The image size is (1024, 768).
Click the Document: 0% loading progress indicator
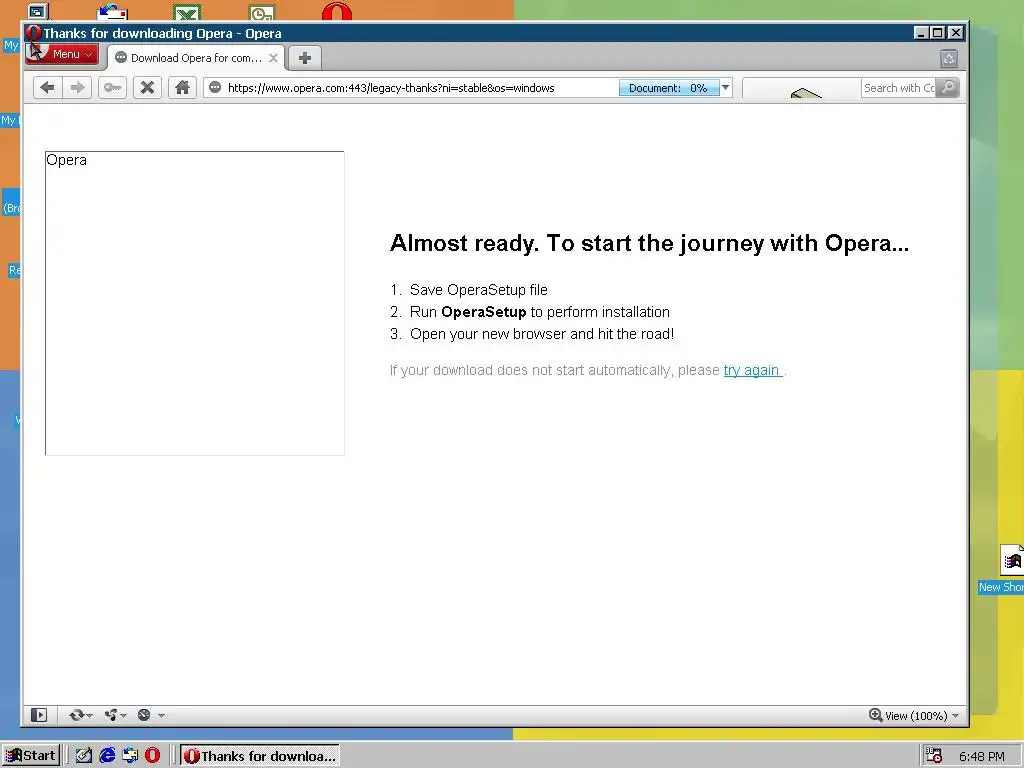669,88
